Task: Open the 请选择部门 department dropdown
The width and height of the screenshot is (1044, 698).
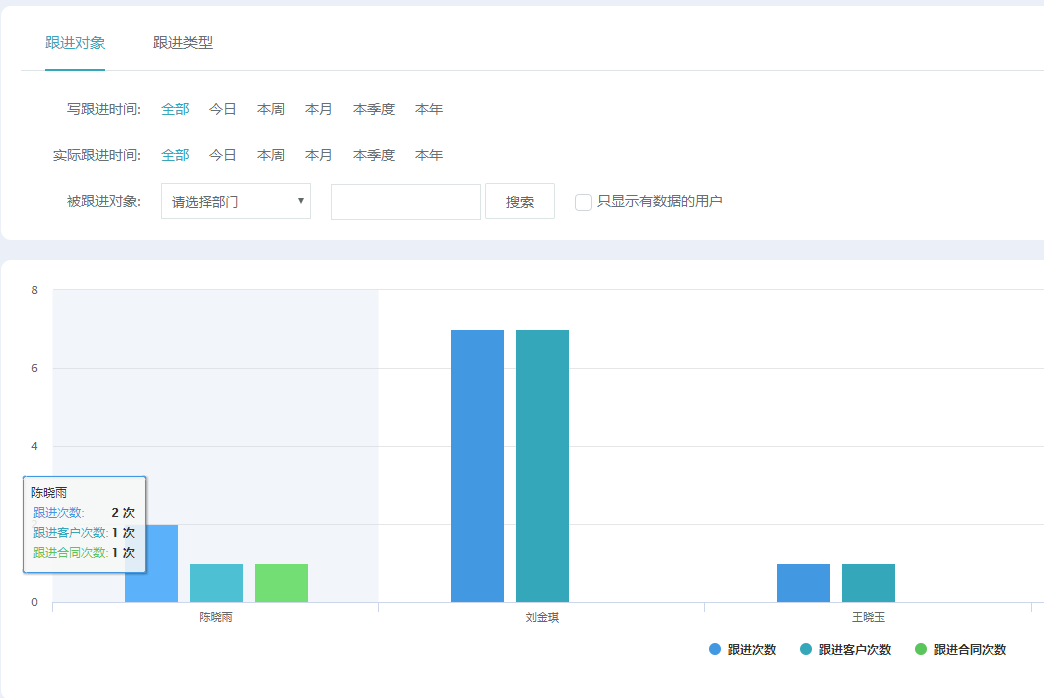Action: [235, 201]
